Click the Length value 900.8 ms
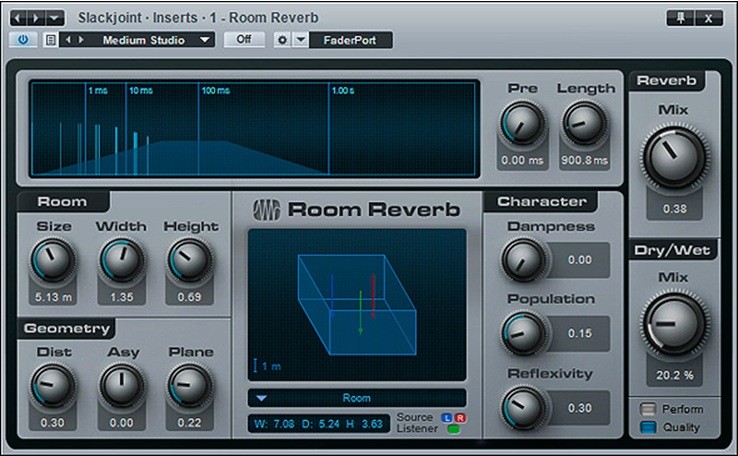Image resolution: width=738 pixels, height=456 pixels. (585, 160)
